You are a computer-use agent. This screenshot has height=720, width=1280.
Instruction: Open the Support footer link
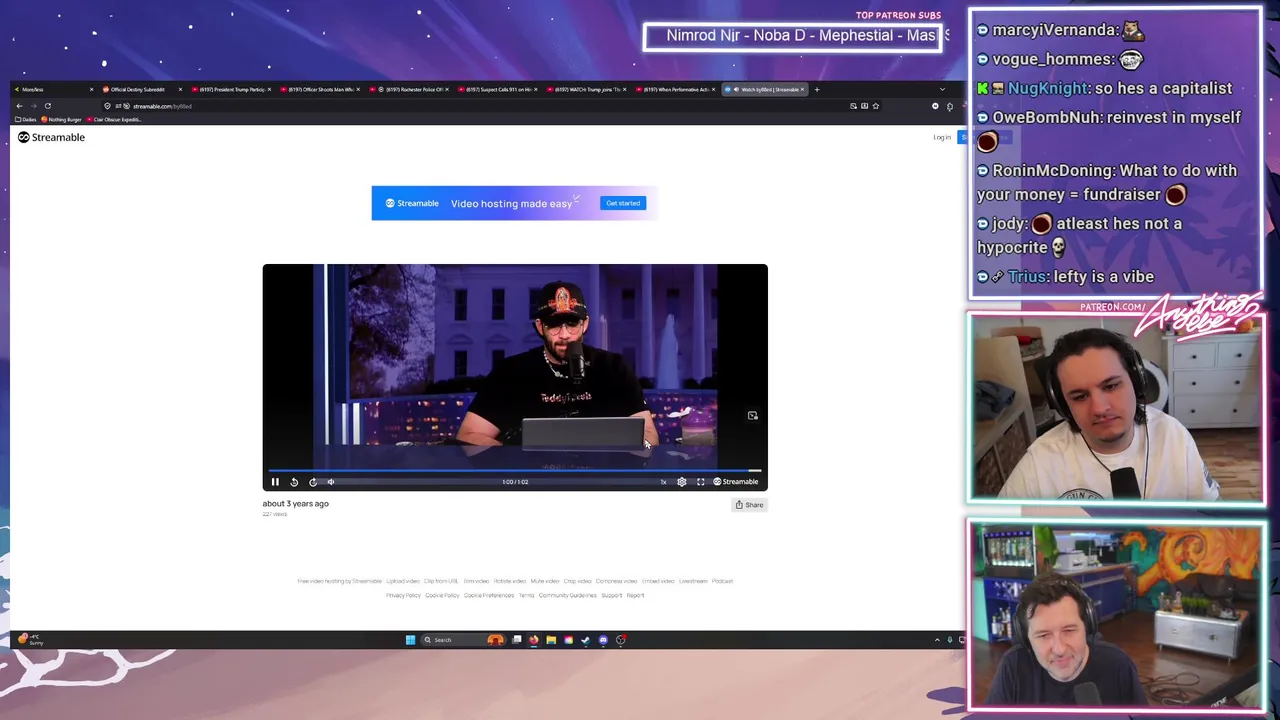click(612, 595)
